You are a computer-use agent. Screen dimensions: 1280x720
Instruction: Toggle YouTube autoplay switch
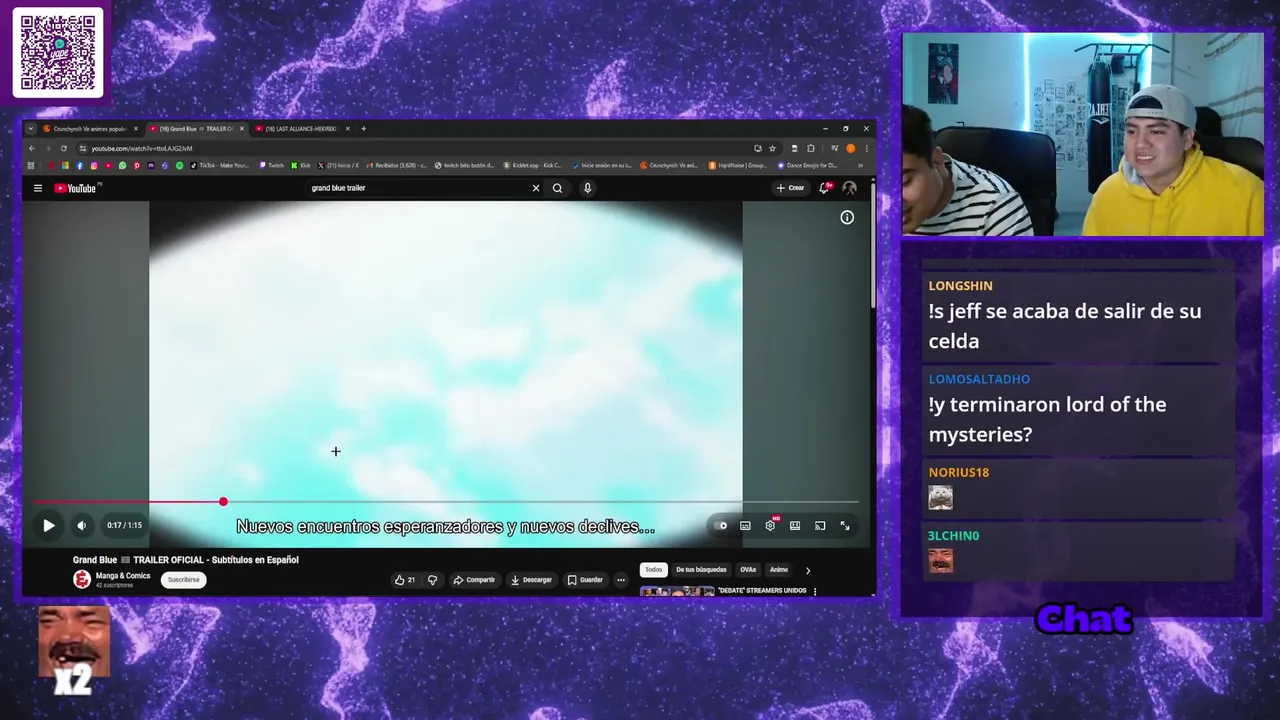[721, 525]
